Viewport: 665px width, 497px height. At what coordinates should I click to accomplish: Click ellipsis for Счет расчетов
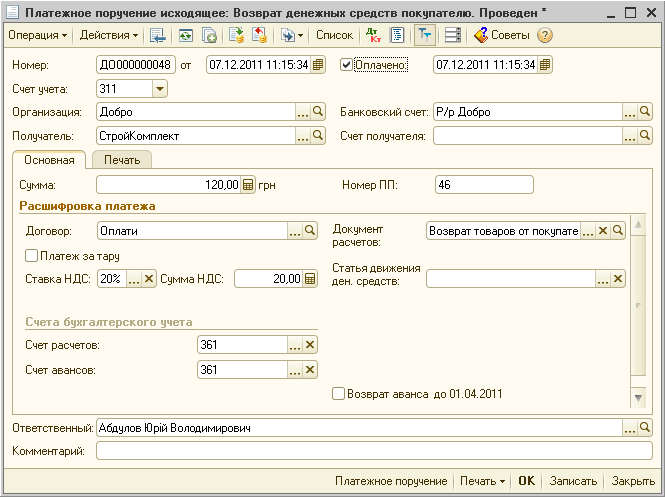point(295,345)
